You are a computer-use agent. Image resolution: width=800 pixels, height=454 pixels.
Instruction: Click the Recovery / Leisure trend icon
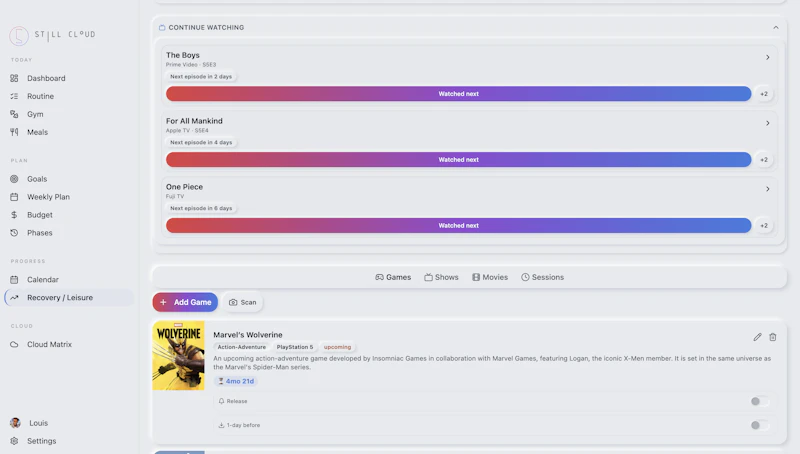pos(14,297)
